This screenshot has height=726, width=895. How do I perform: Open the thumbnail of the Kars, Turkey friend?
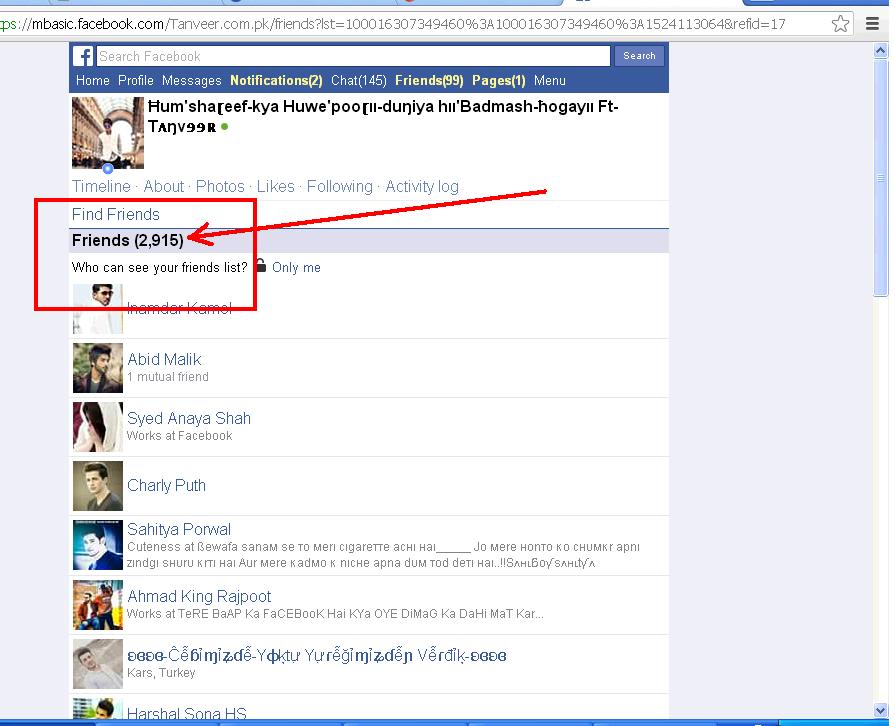click(x=98, y=664)
